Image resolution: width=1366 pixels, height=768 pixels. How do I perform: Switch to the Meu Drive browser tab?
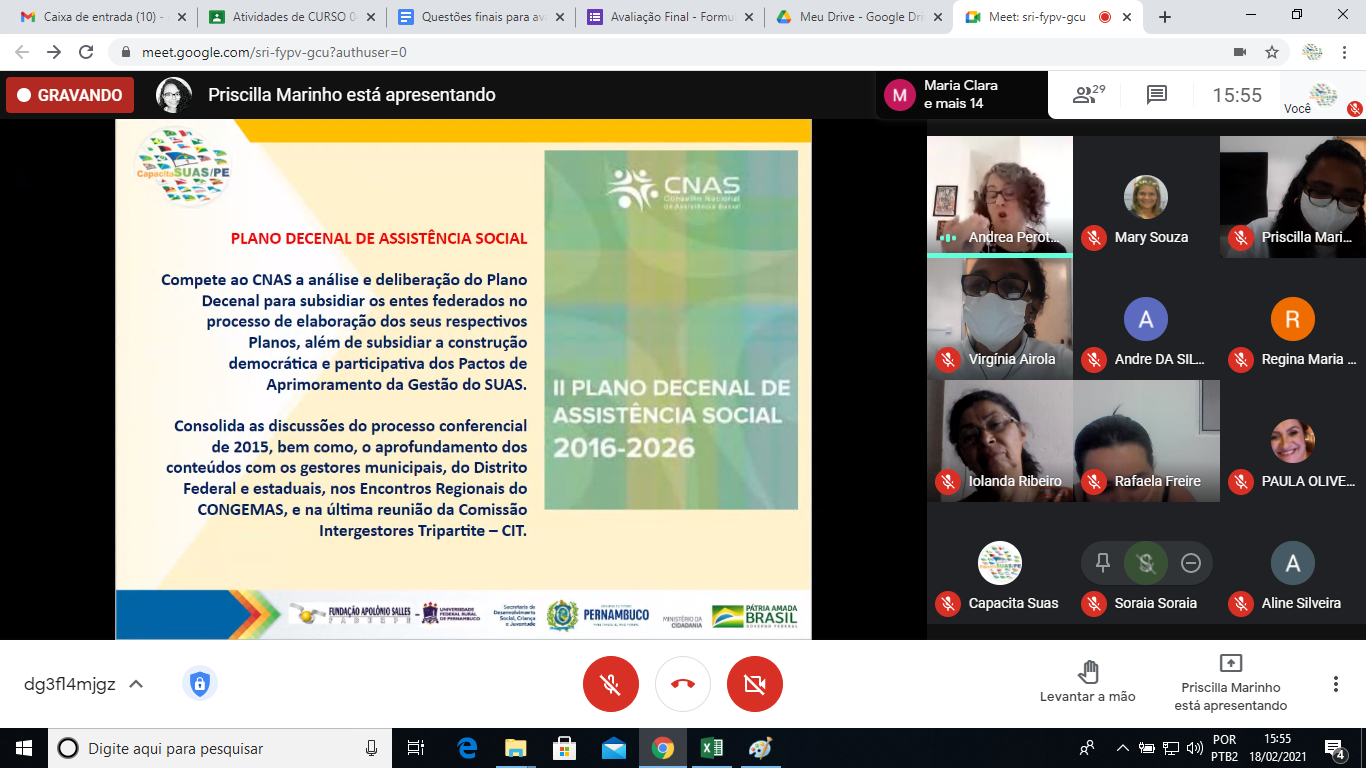[857, 17]
